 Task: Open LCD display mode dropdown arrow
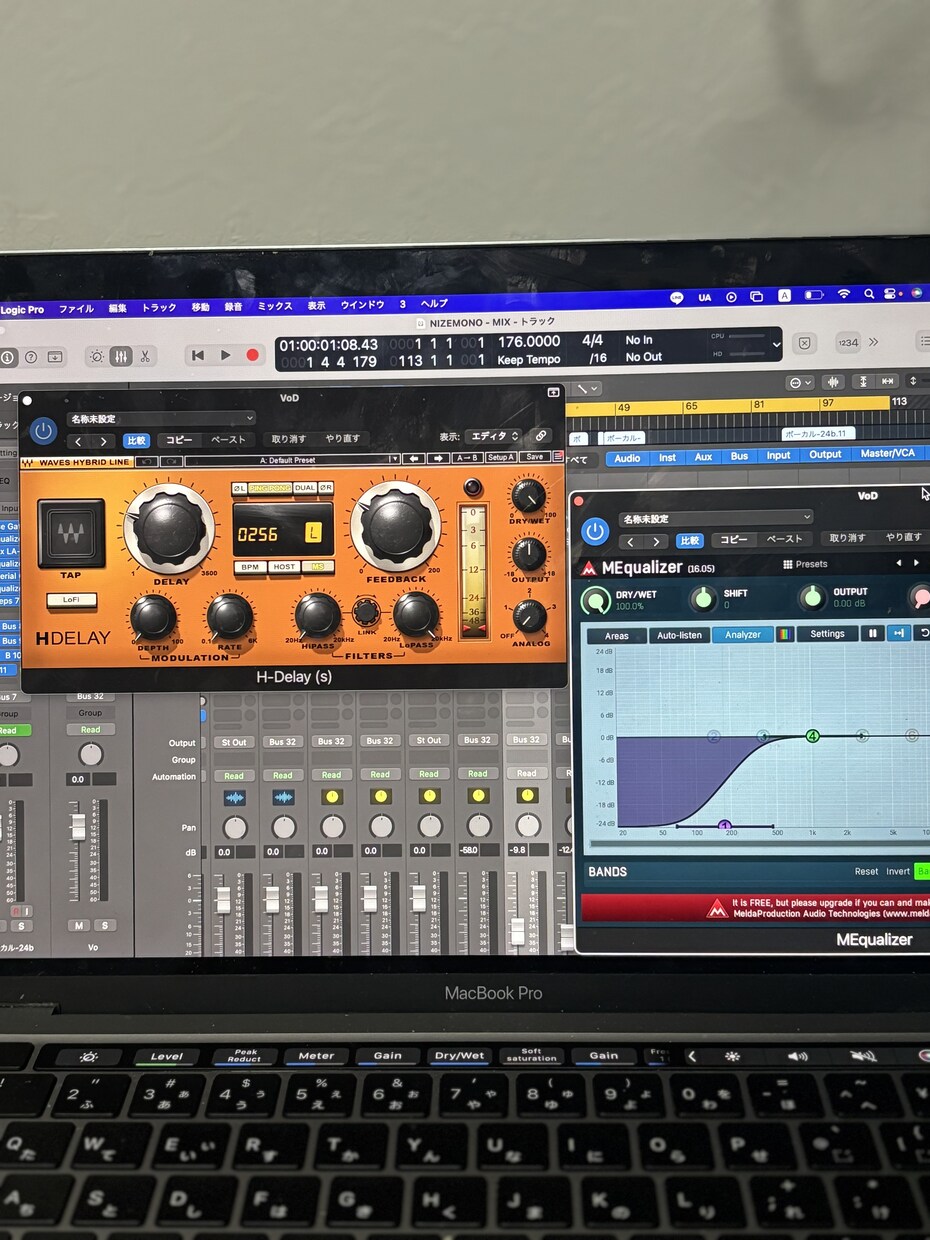coord(777,345)
